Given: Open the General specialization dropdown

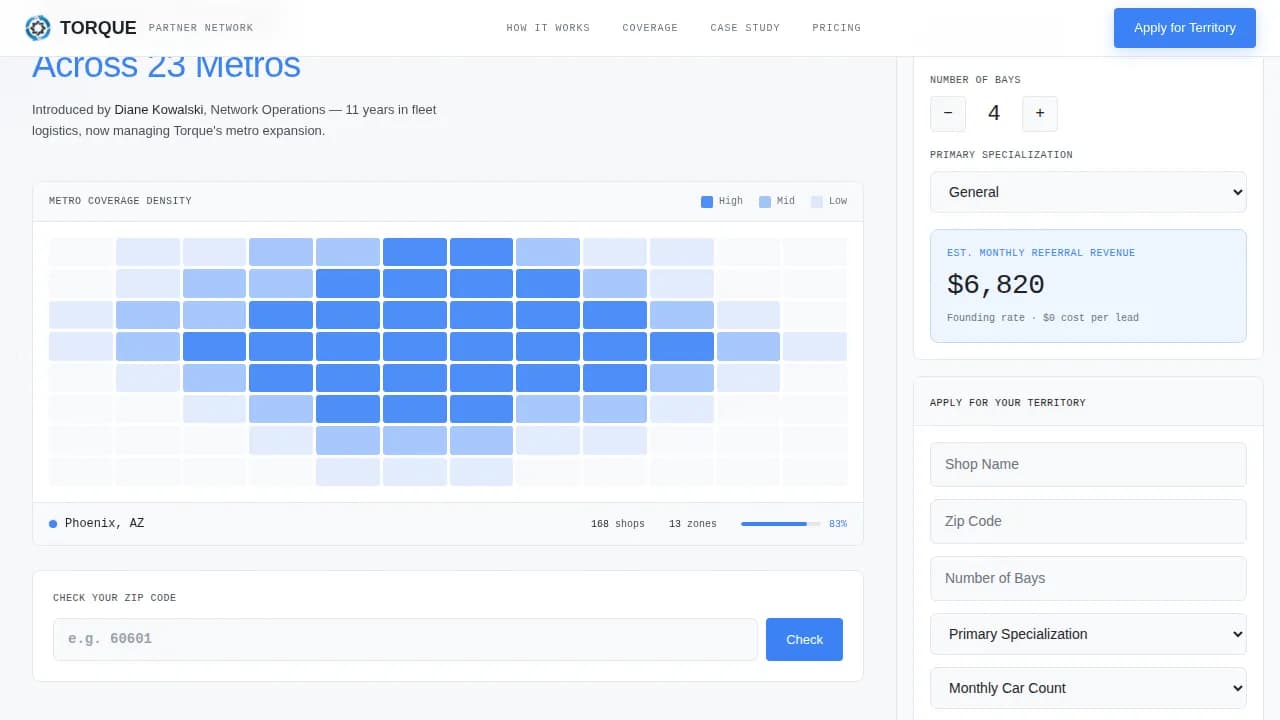Looking at the screenshot, I should tap(1088, 191).
